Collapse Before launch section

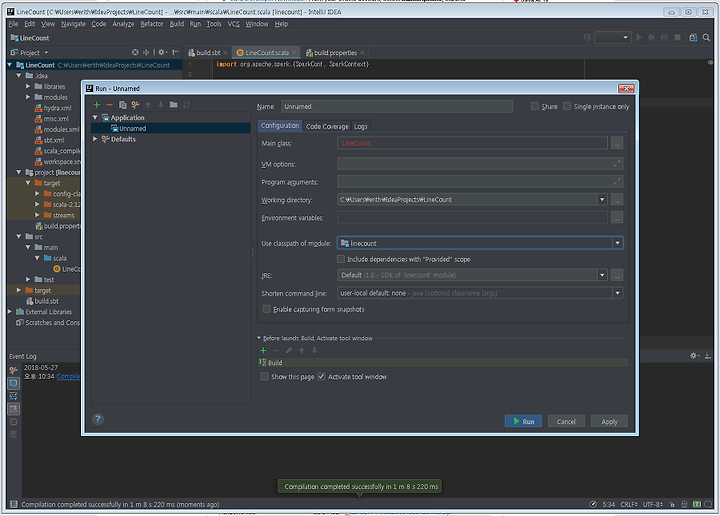(259, 338)
